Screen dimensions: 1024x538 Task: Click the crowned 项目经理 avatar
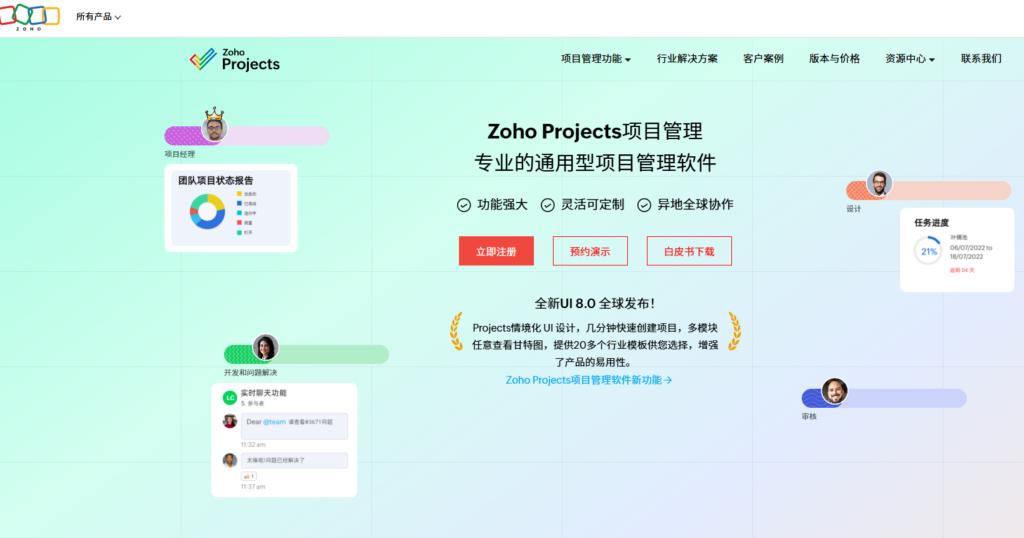click(x=214, y=125)
